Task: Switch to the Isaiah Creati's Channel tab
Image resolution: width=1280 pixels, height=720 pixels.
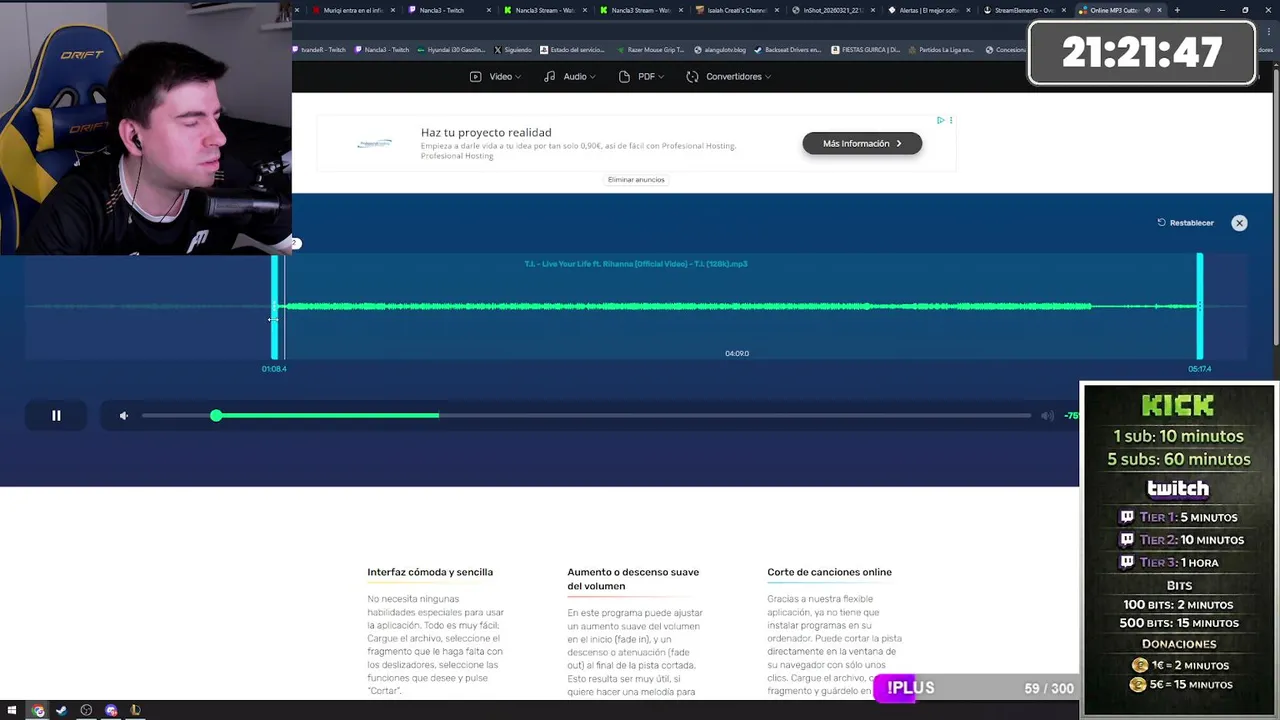Action: [x=736, y=10]
